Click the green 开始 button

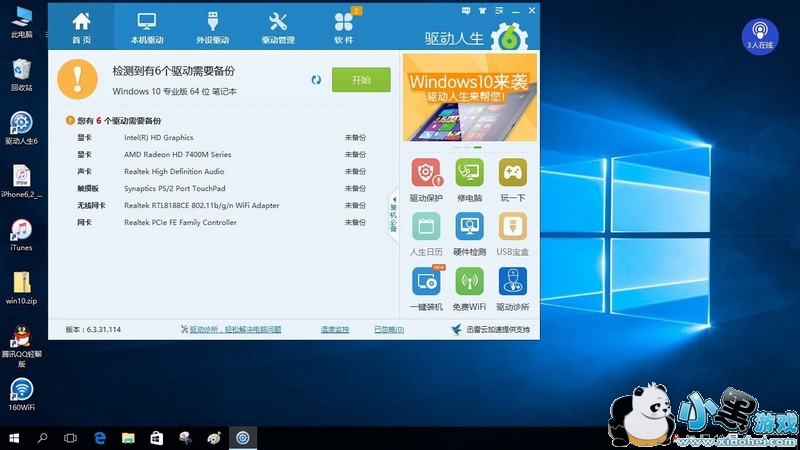(361, 80)
